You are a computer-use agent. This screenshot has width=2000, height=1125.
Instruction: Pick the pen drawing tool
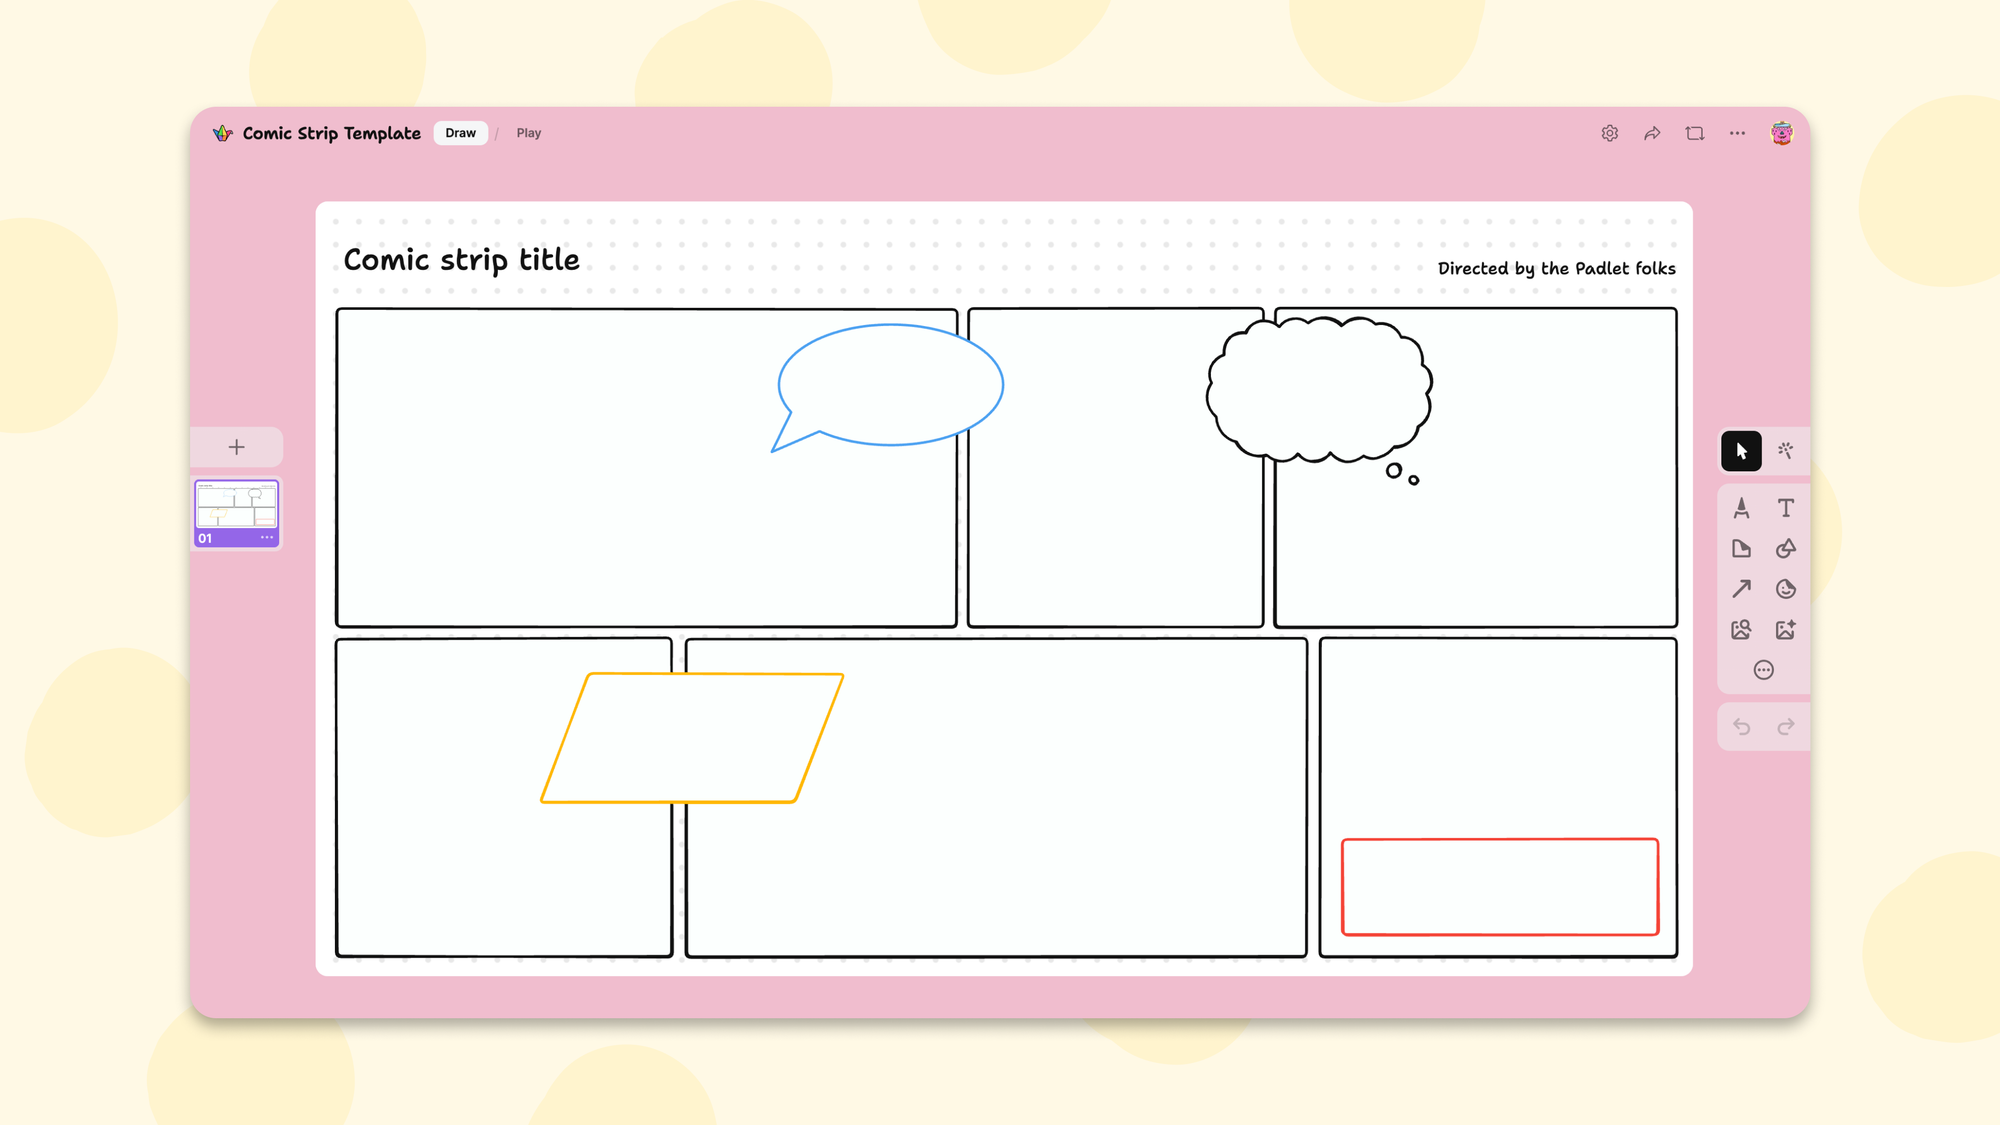[1741, 508]
